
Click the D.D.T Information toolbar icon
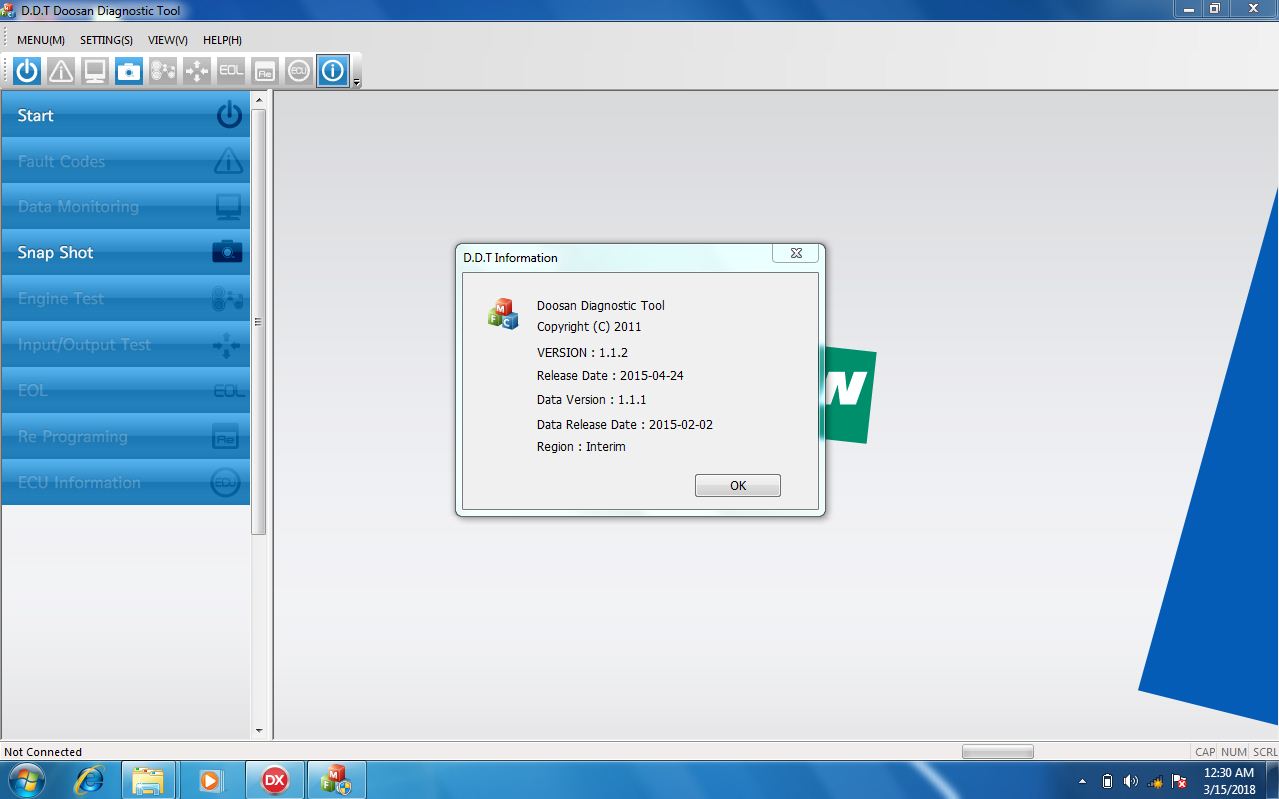point(333,71)
